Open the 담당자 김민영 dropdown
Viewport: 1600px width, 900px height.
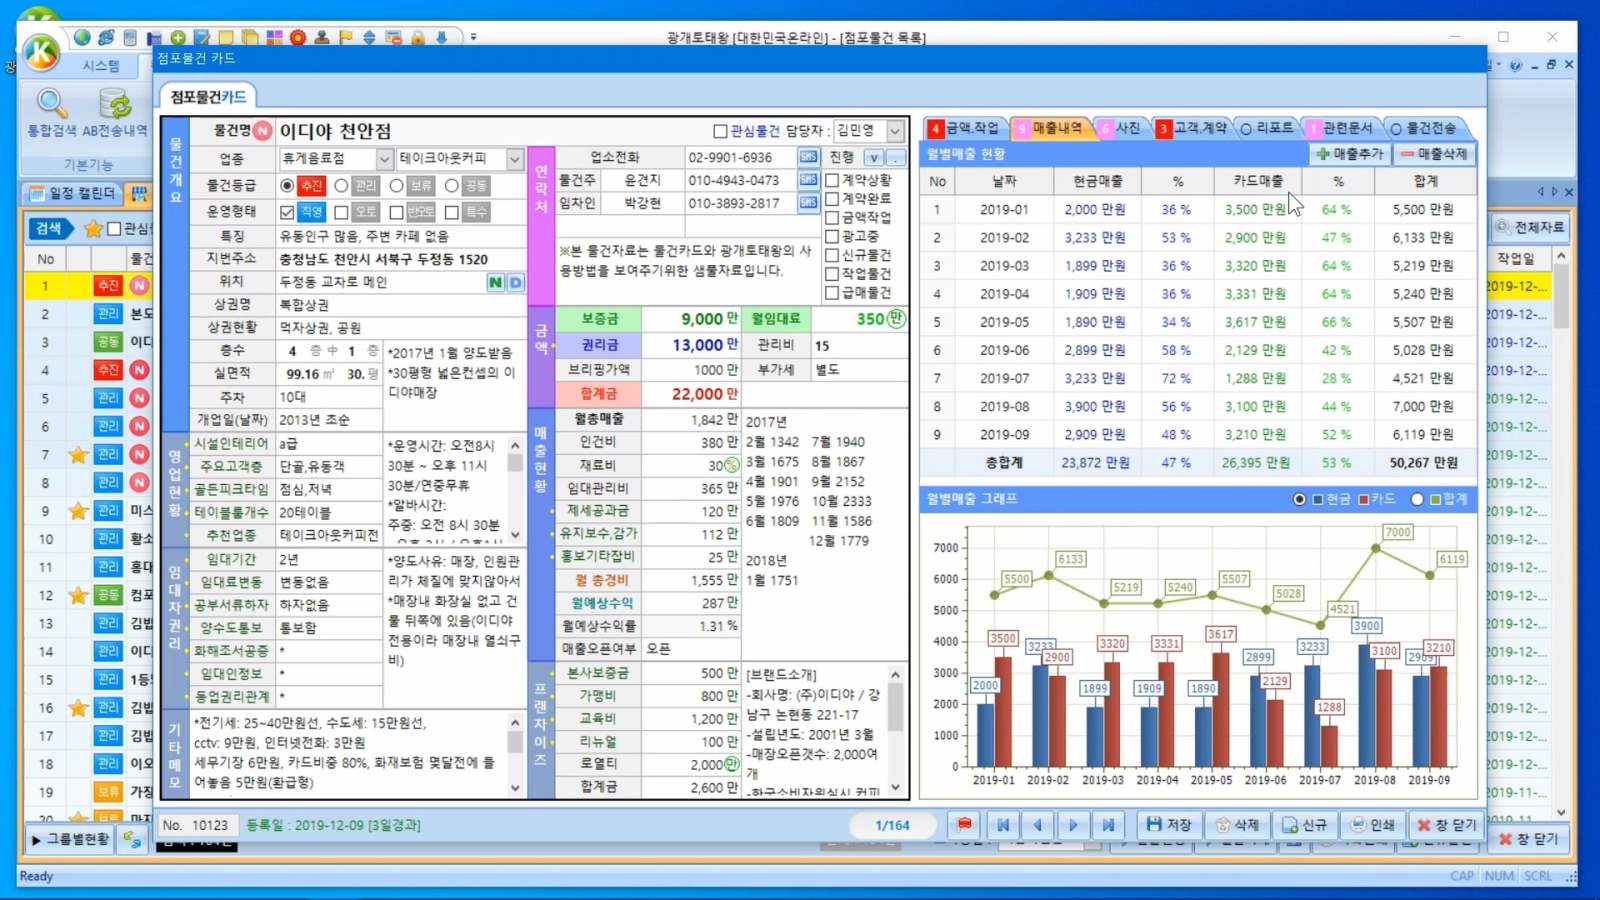click(x=895, y=131)
